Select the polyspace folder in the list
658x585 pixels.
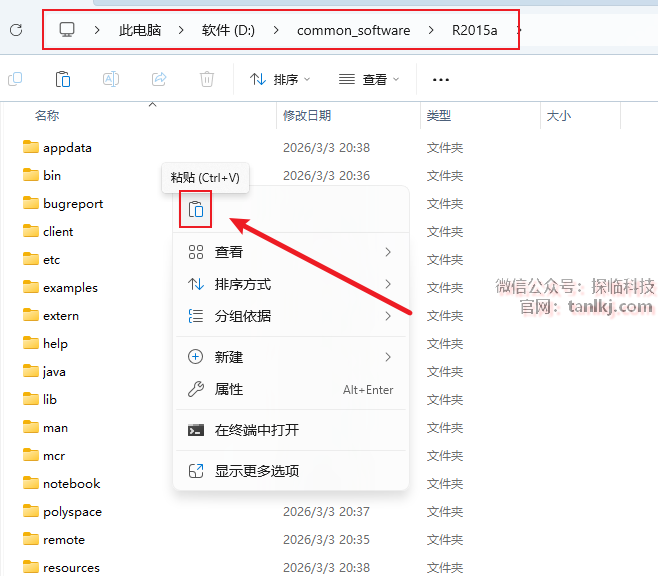[72, 511]
